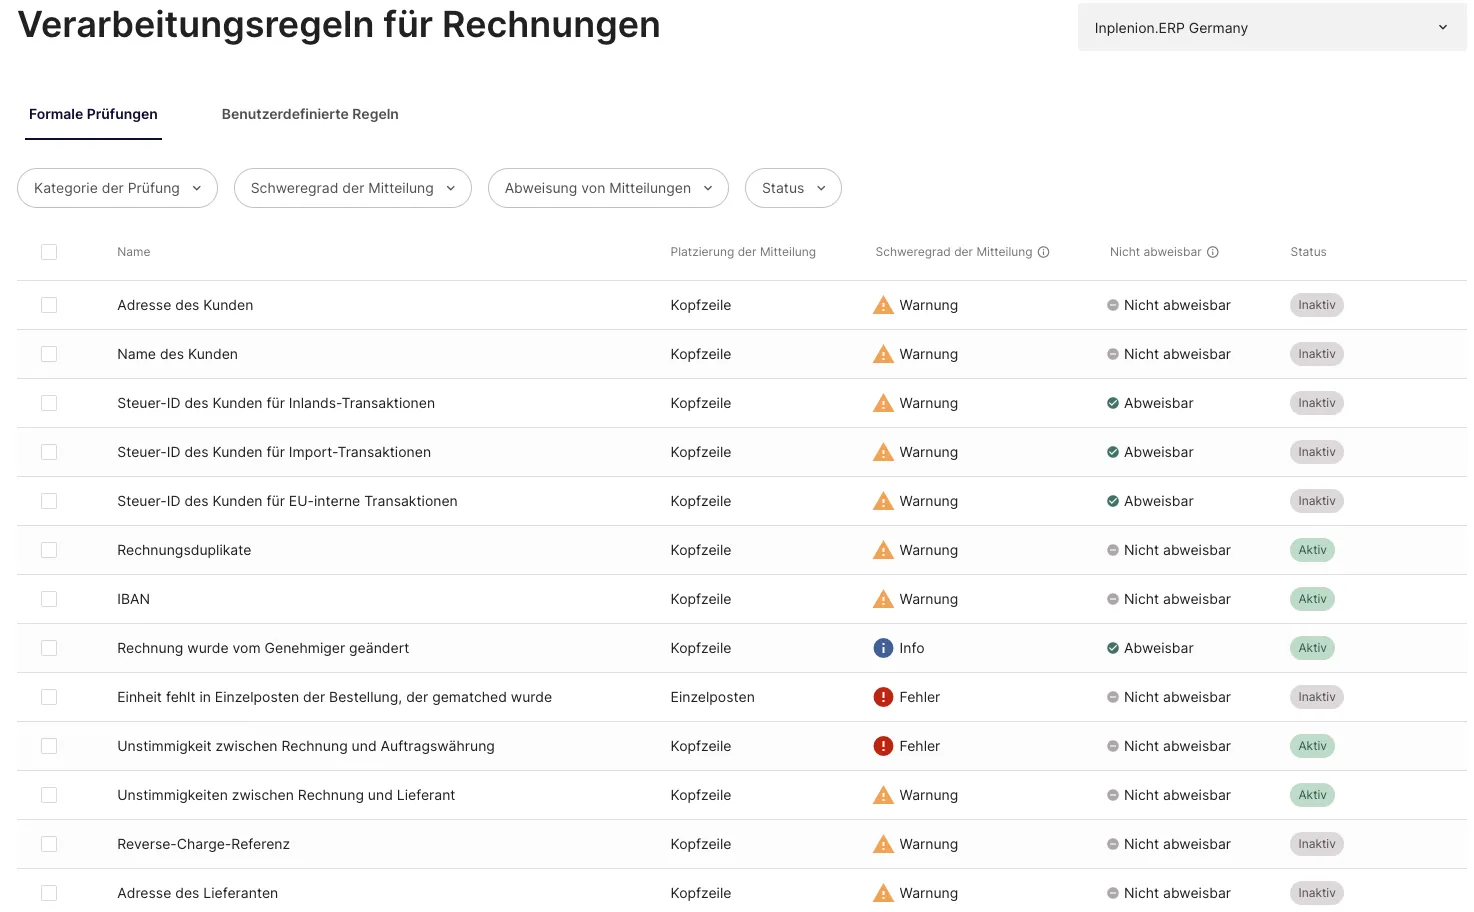Select the Formale Prüfungen tab
The image size is (1474, 912).
(x=93, y=114)
